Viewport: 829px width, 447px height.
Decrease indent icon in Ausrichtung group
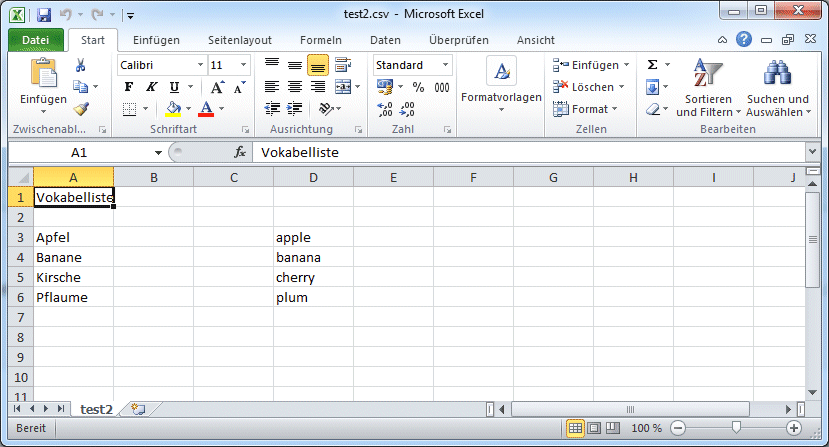pyautogui.click(x=272, y=109)
